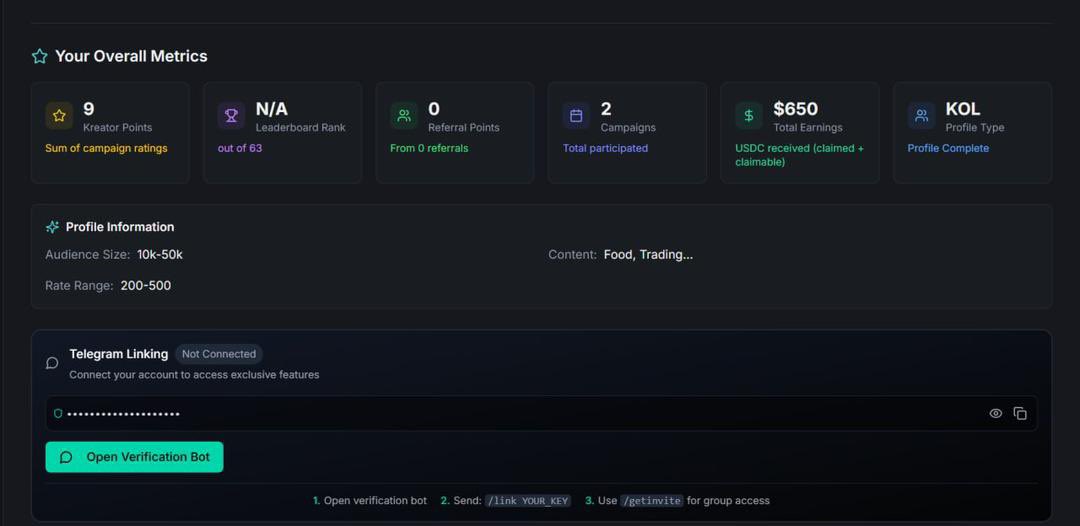Viewport: 1080px width, 526px height.
Task: Click the purple trophy Leaderboard Rank icon
Action: (231, 116)
